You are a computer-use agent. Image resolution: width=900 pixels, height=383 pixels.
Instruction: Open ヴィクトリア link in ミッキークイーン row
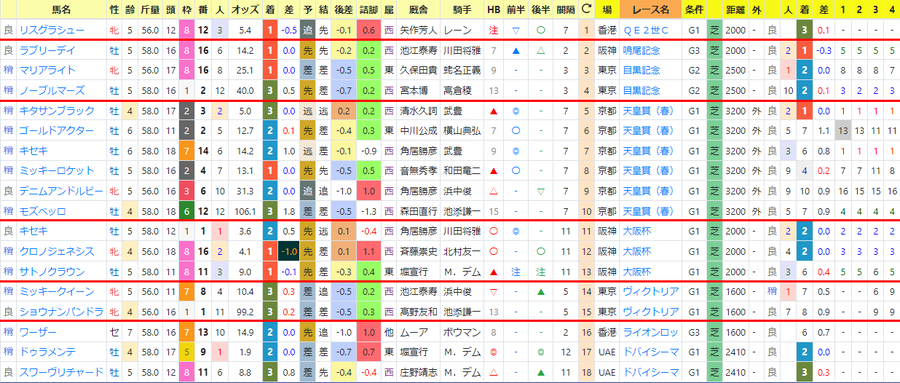pyautogui.click(x=651, y=292)
